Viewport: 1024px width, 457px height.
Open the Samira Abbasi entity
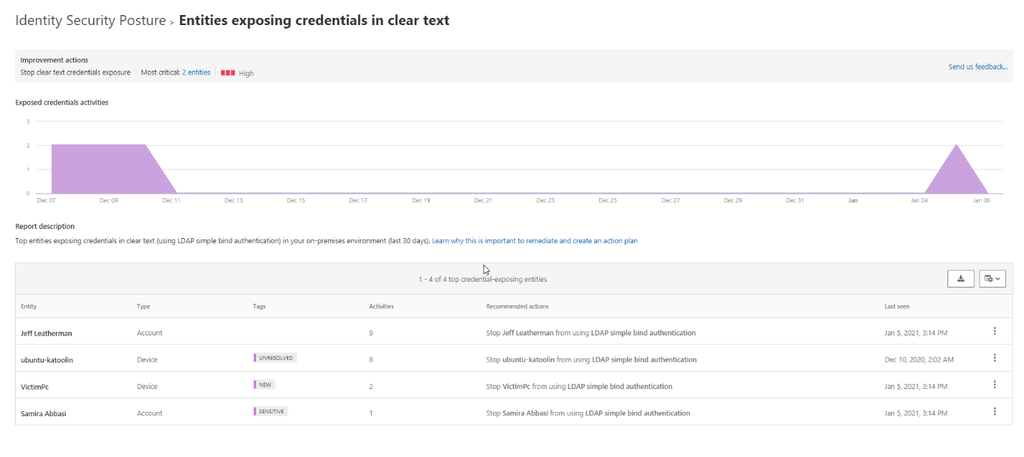tap(42, 413)
